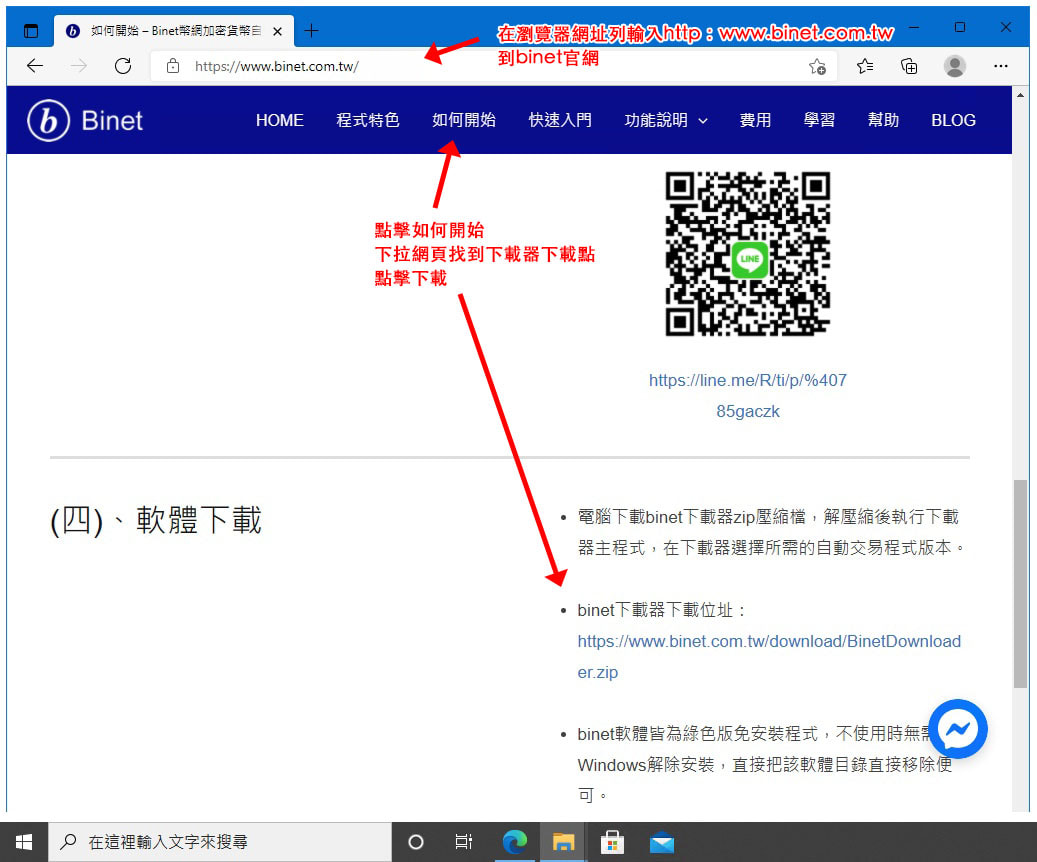
Task: Click the (四)、軟體下載 heading
Action: click(156, 520)
